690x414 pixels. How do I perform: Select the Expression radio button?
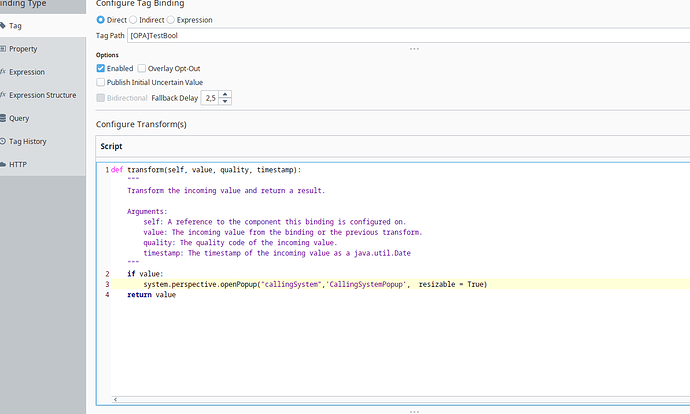(x=171, y=20)
